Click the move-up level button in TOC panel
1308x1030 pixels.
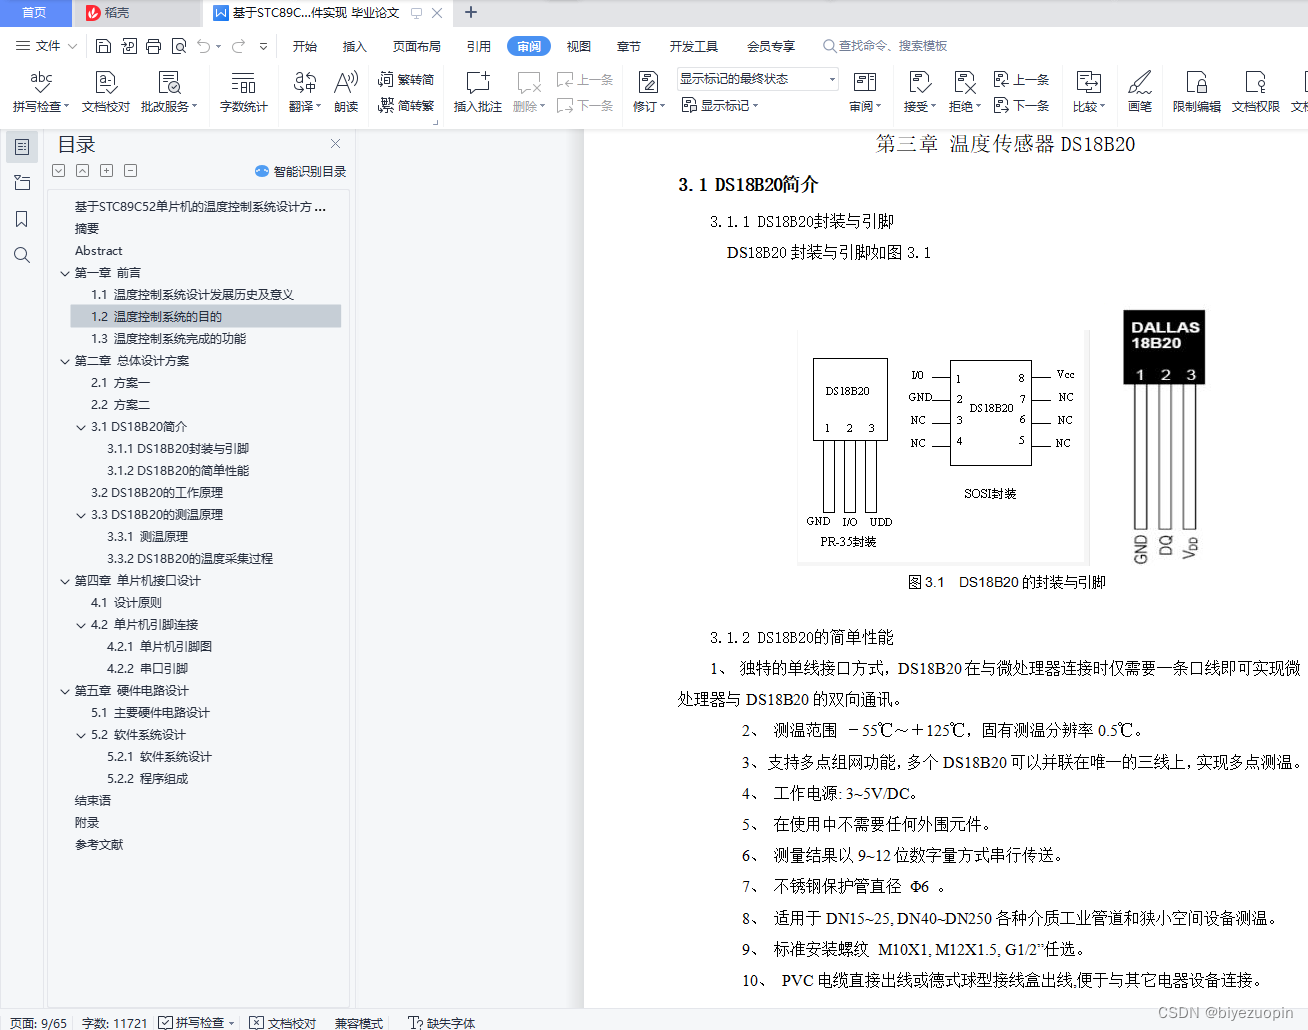(x=83, y=171)
